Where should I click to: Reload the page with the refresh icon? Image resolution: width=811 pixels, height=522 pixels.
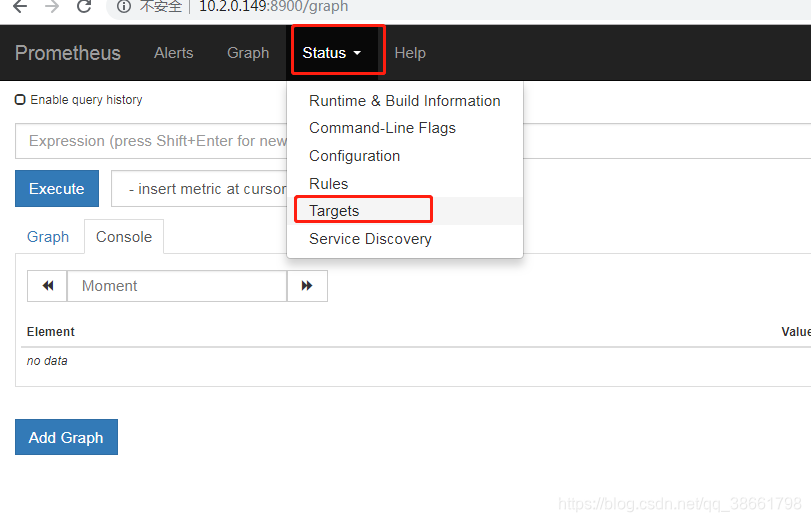[84, 6]
